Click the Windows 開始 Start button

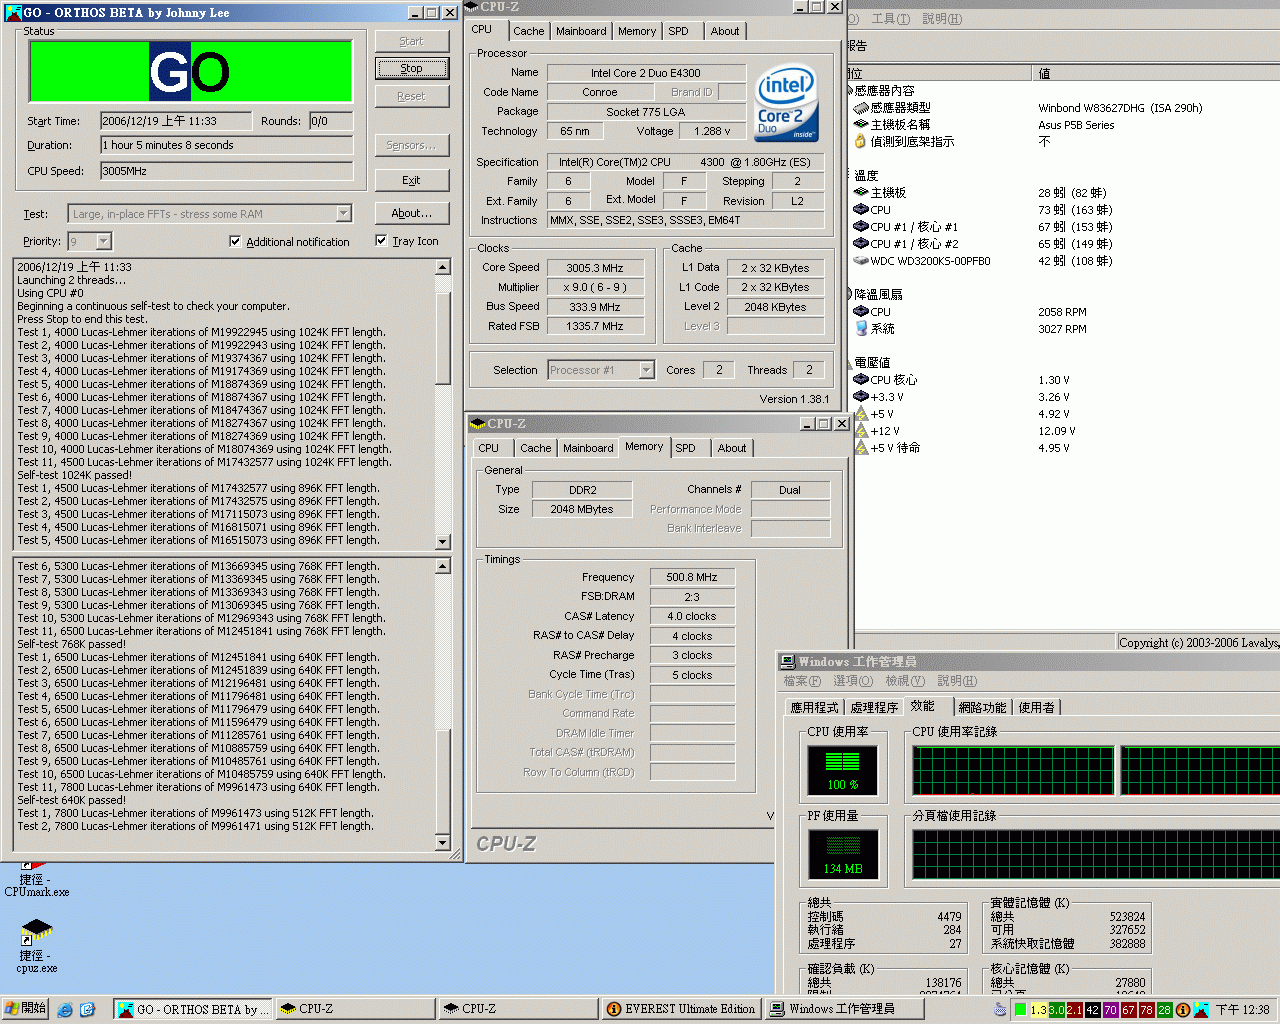pos(26,1009)
